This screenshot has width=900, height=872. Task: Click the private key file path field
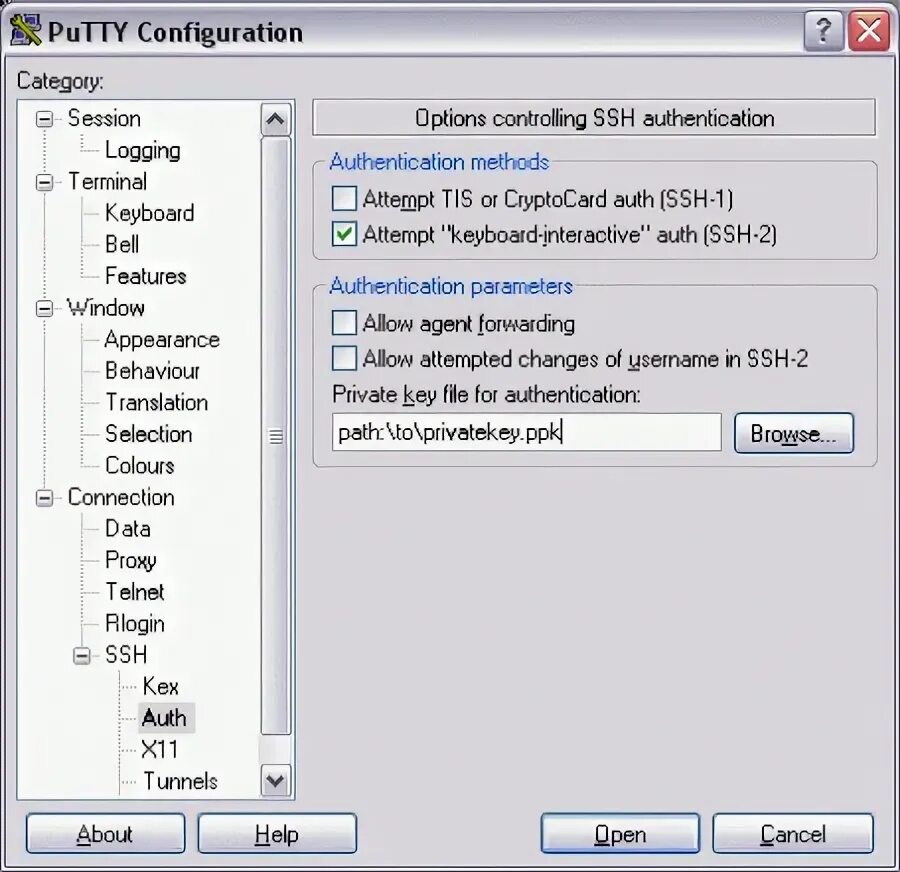tap(526, 432)
